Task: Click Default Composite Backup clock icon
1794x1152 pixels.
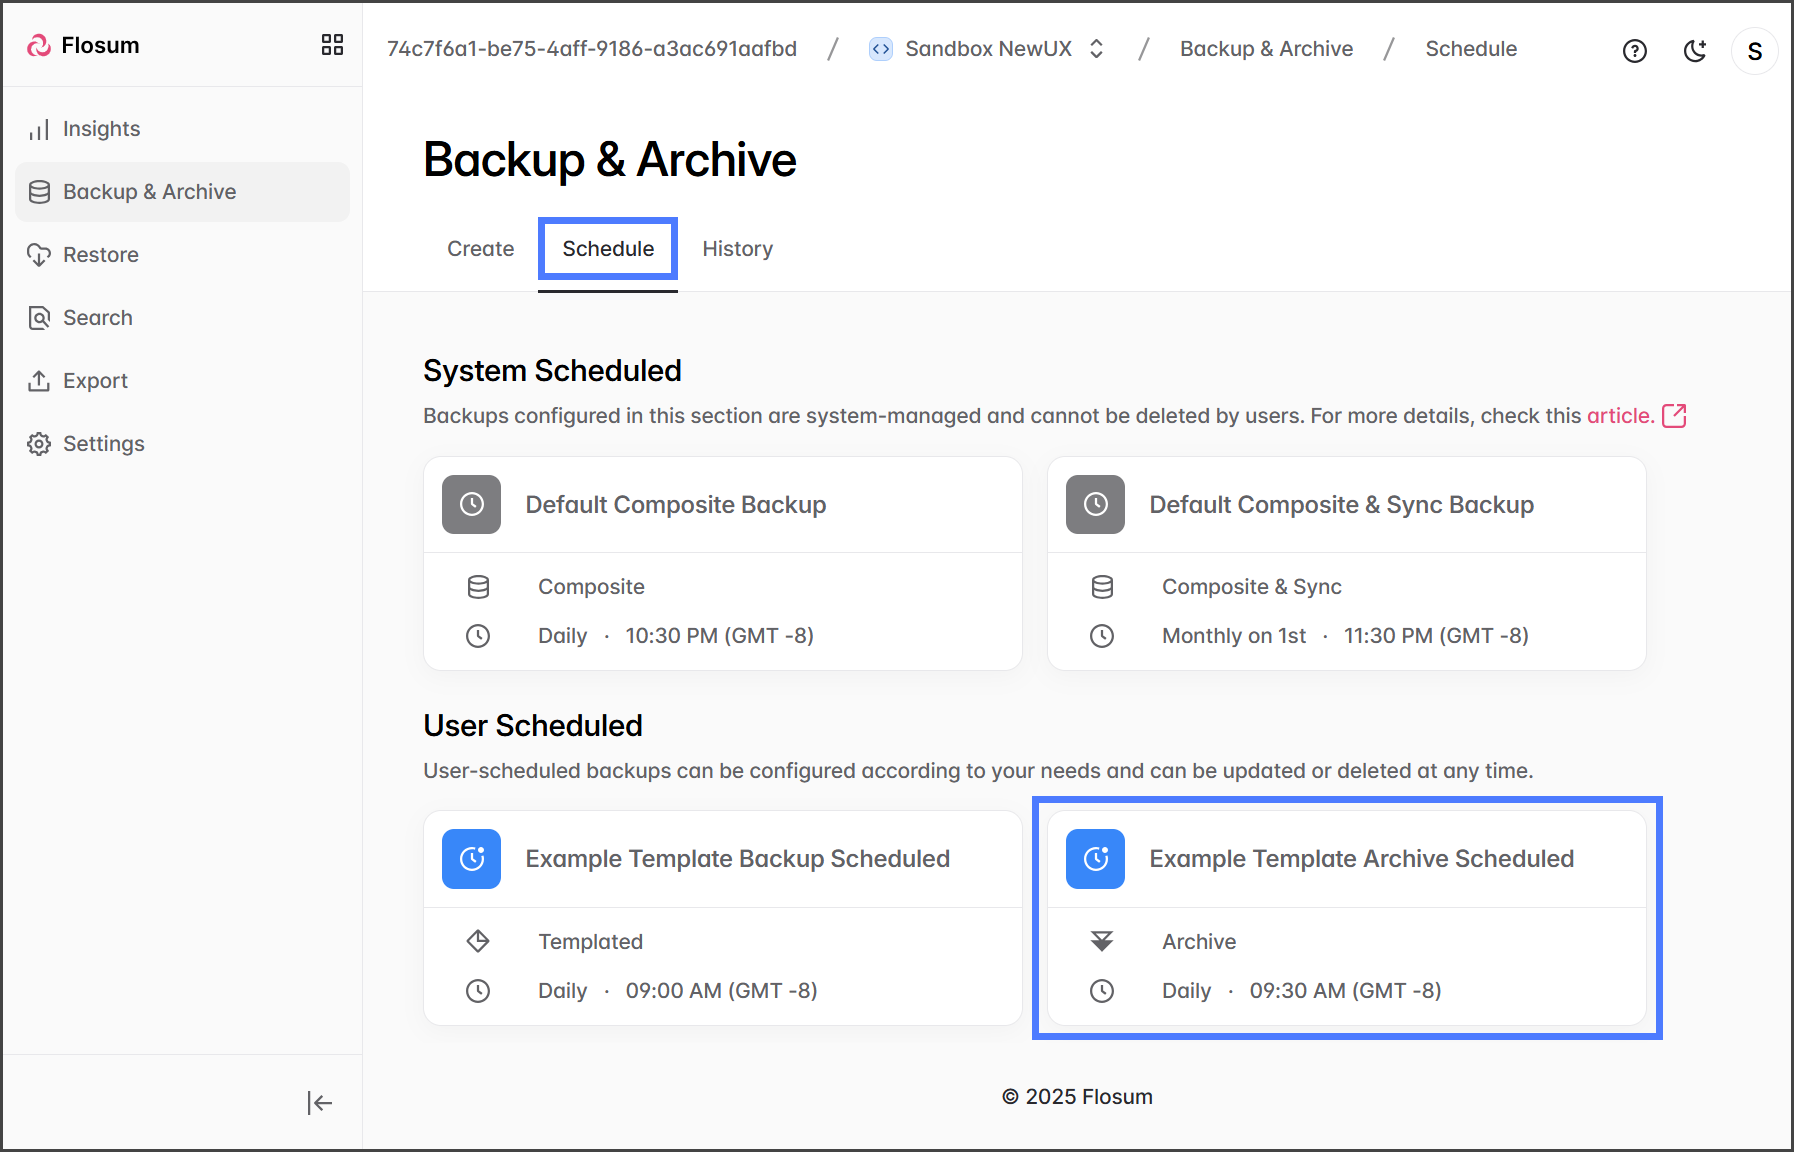Action: pos(471,505)
